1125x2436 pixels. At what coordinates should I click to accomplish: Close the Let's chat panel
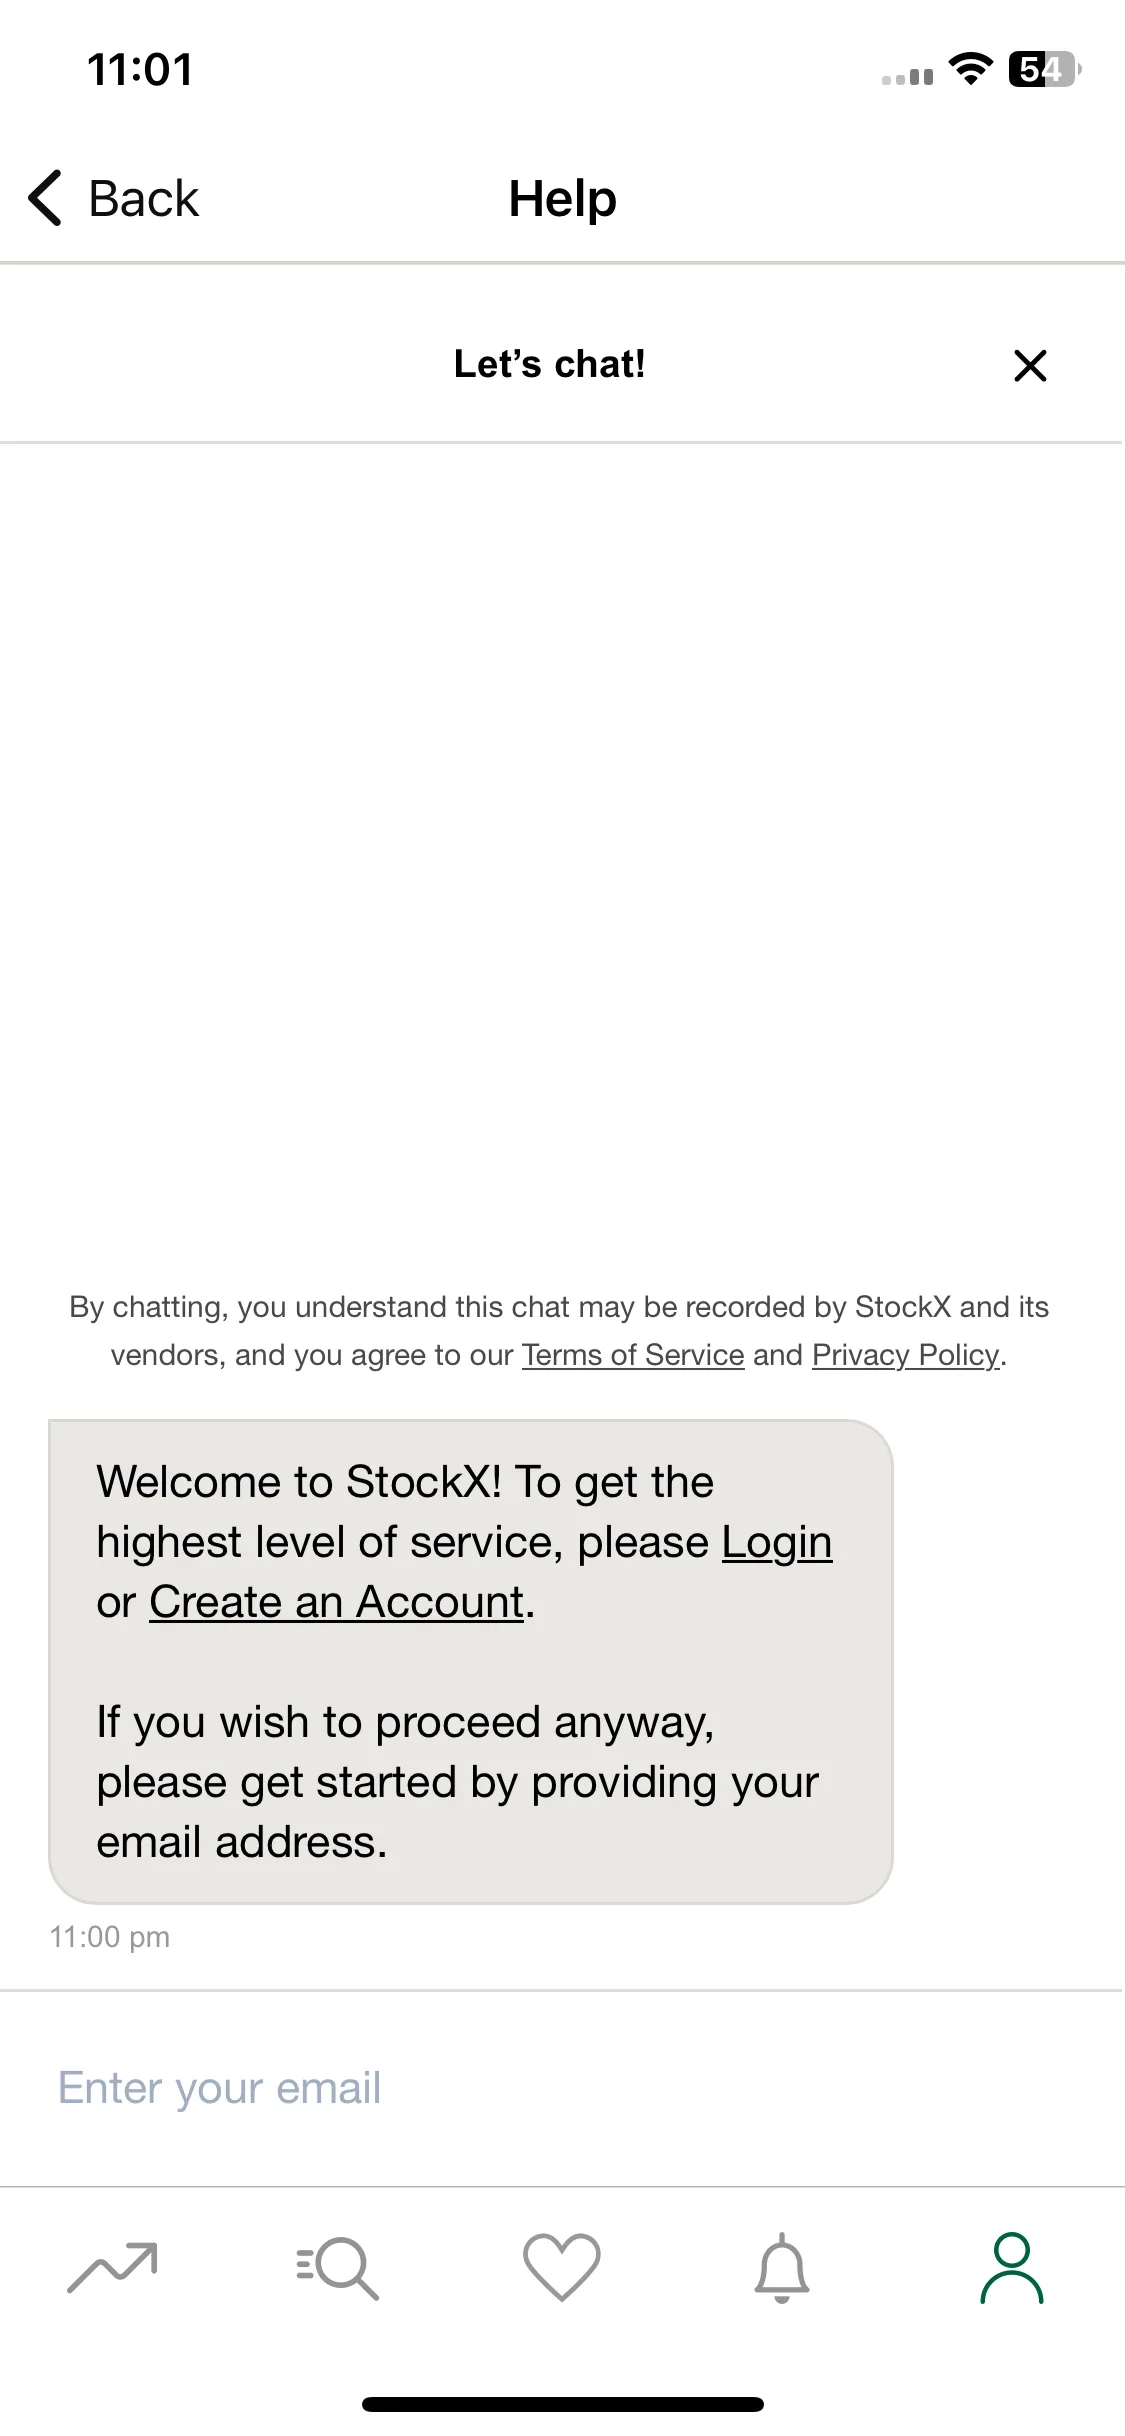(x=1030, y=366)
